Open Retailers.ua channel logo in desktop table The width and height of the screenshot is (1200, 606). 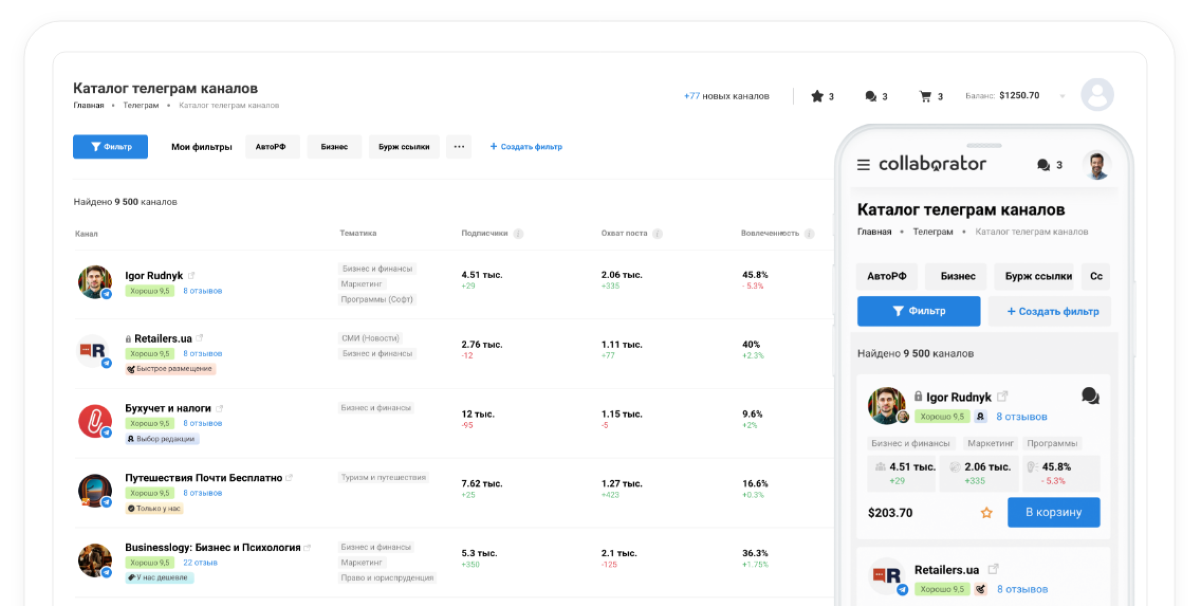click(95, 351)
